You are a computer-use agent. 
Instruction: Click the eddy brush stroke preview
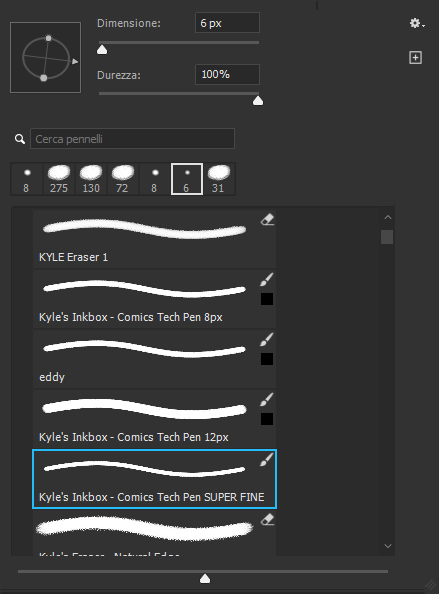point(144,349)
